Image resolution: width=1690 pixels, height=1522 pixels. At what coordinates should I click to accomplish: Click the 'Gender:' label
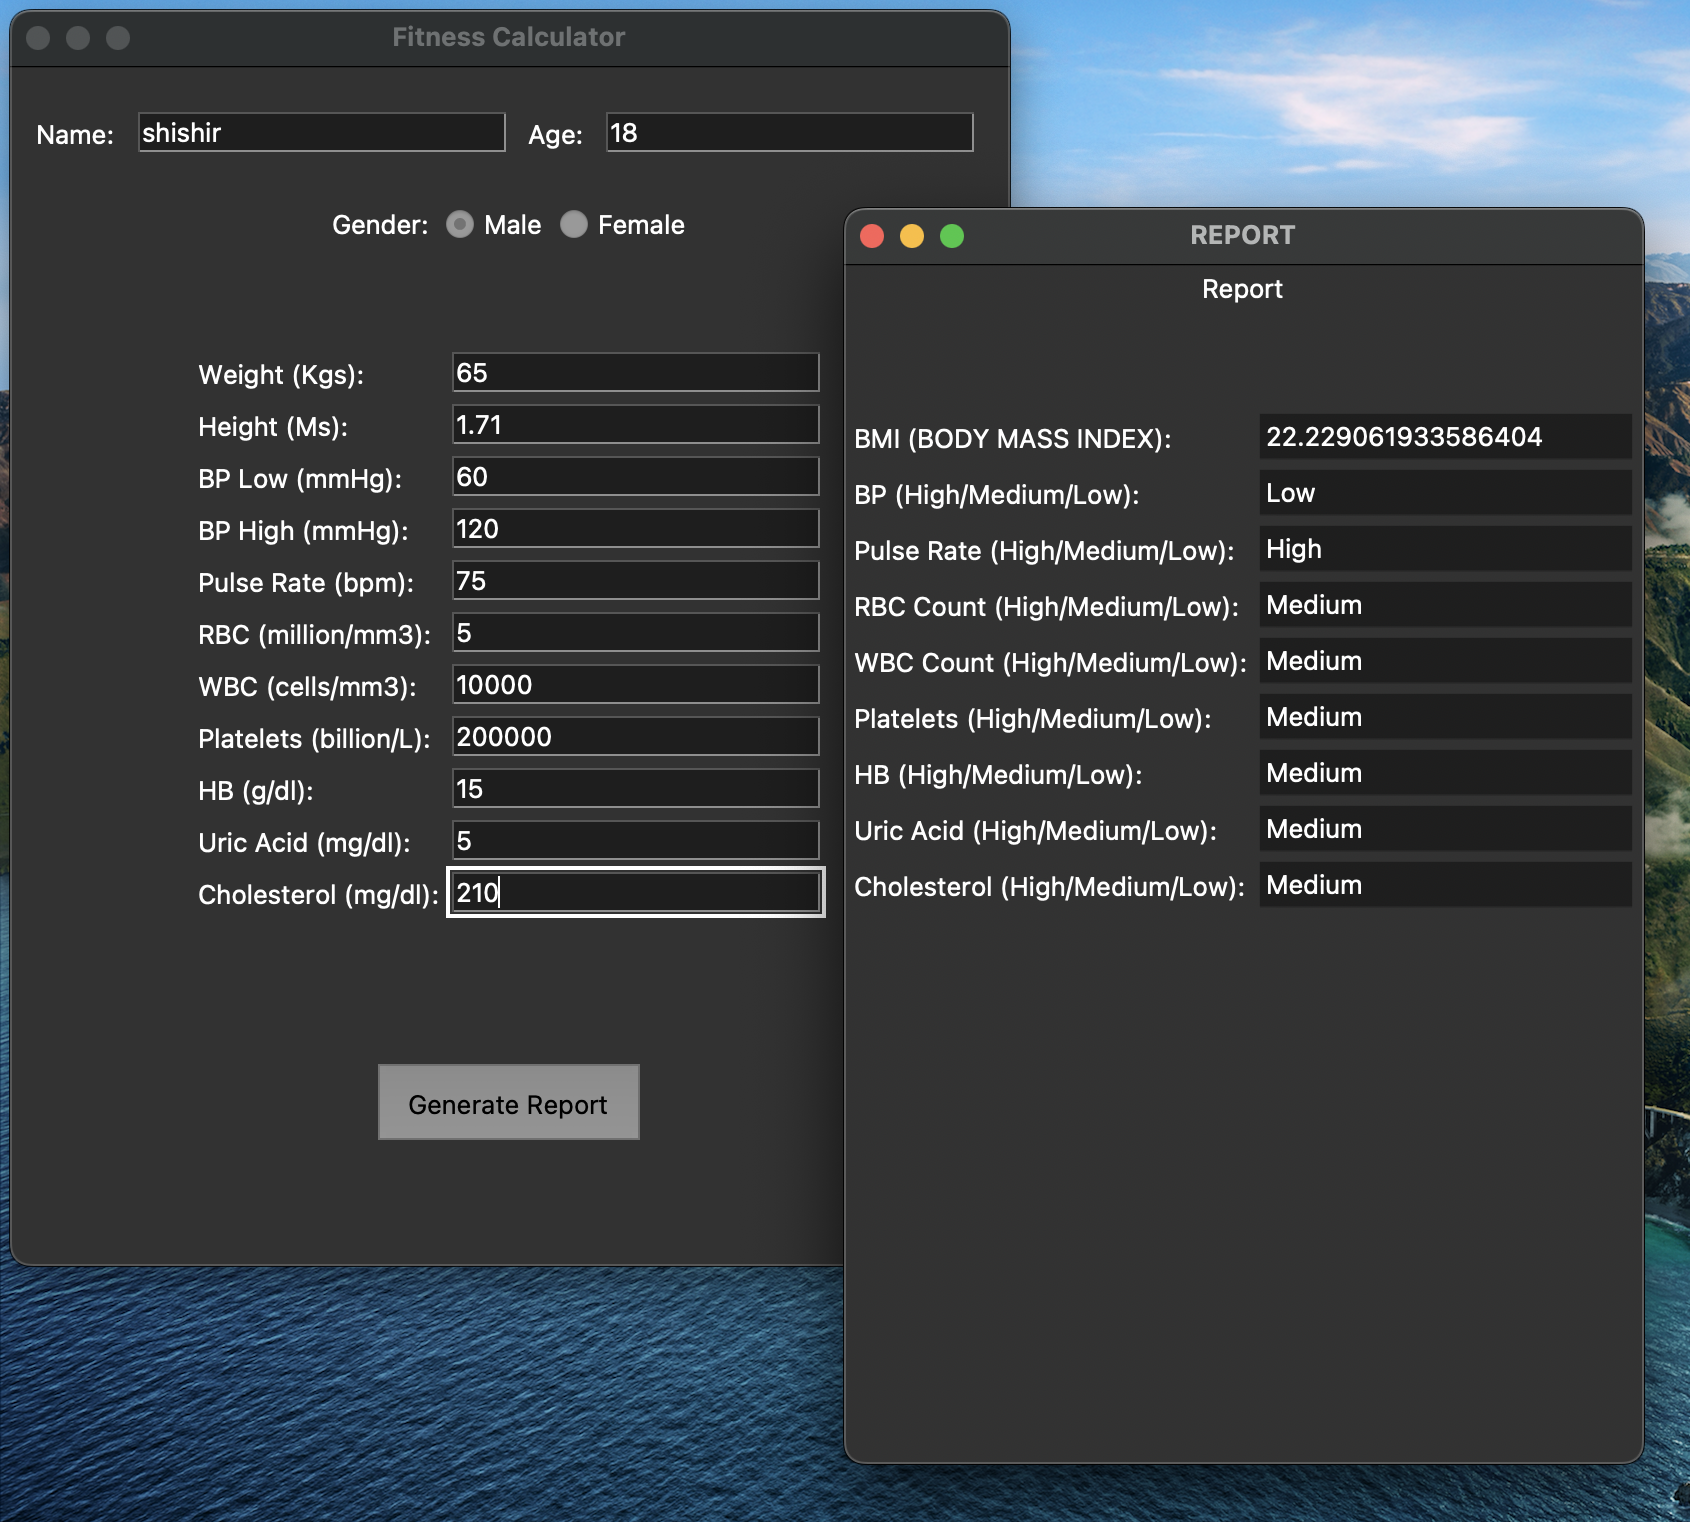[380, 225]
